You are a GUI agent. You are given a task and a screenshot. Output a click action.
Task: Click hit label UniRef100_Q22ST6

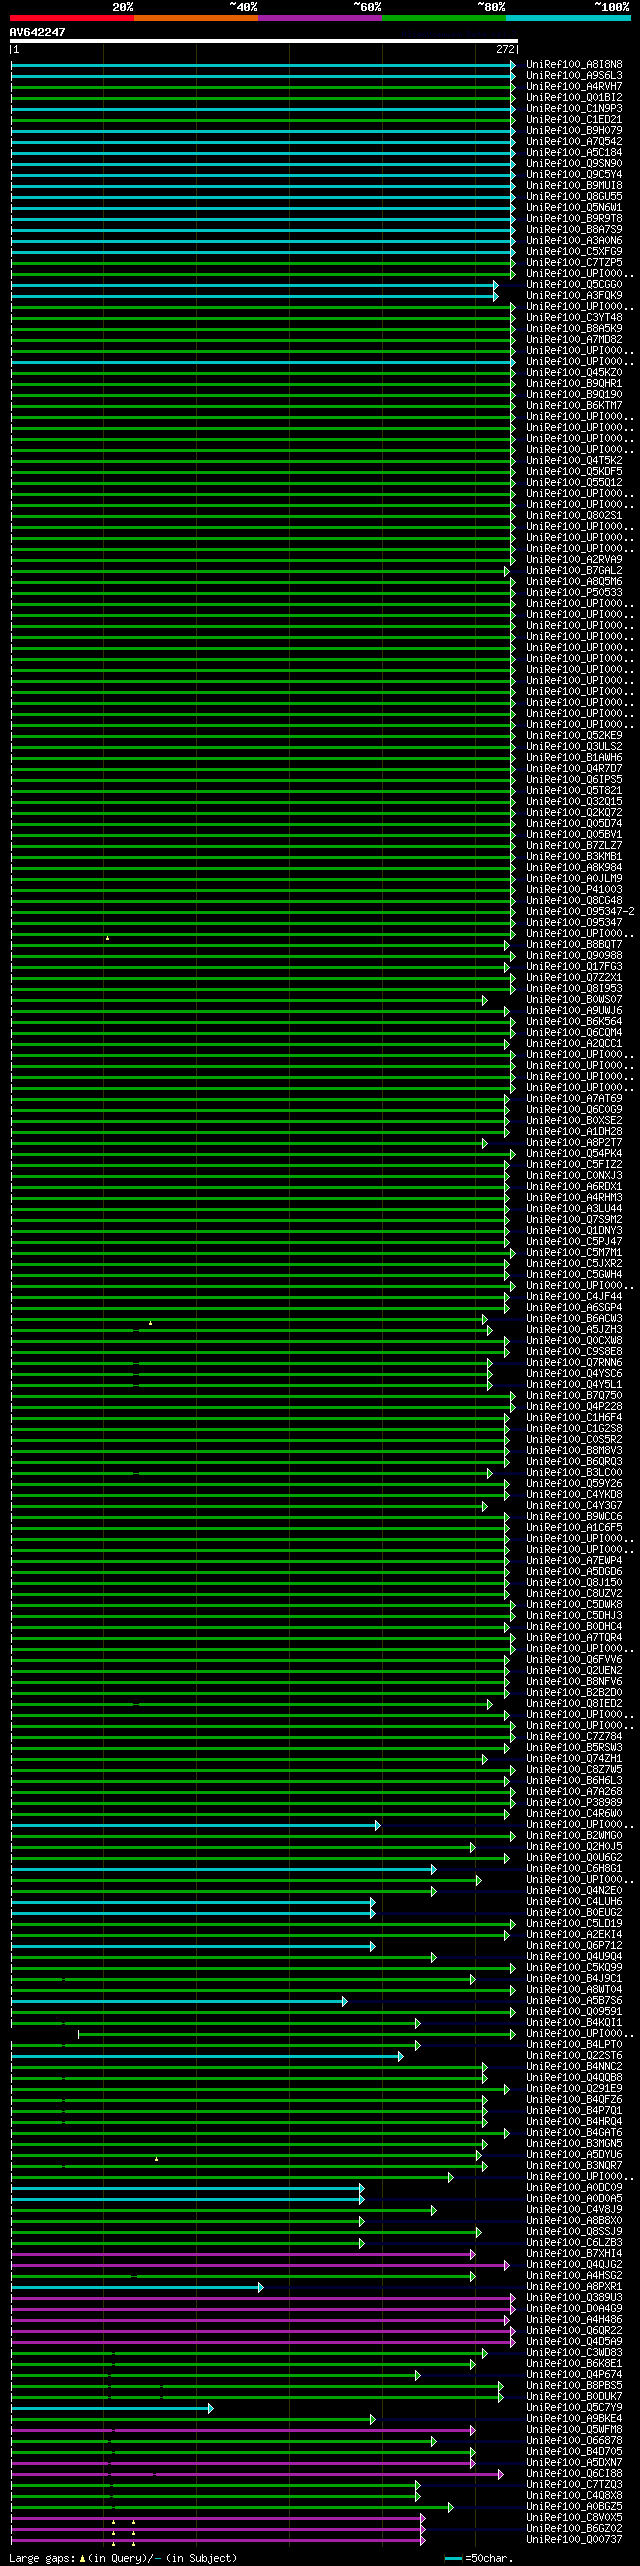[x=574, y=2056]
